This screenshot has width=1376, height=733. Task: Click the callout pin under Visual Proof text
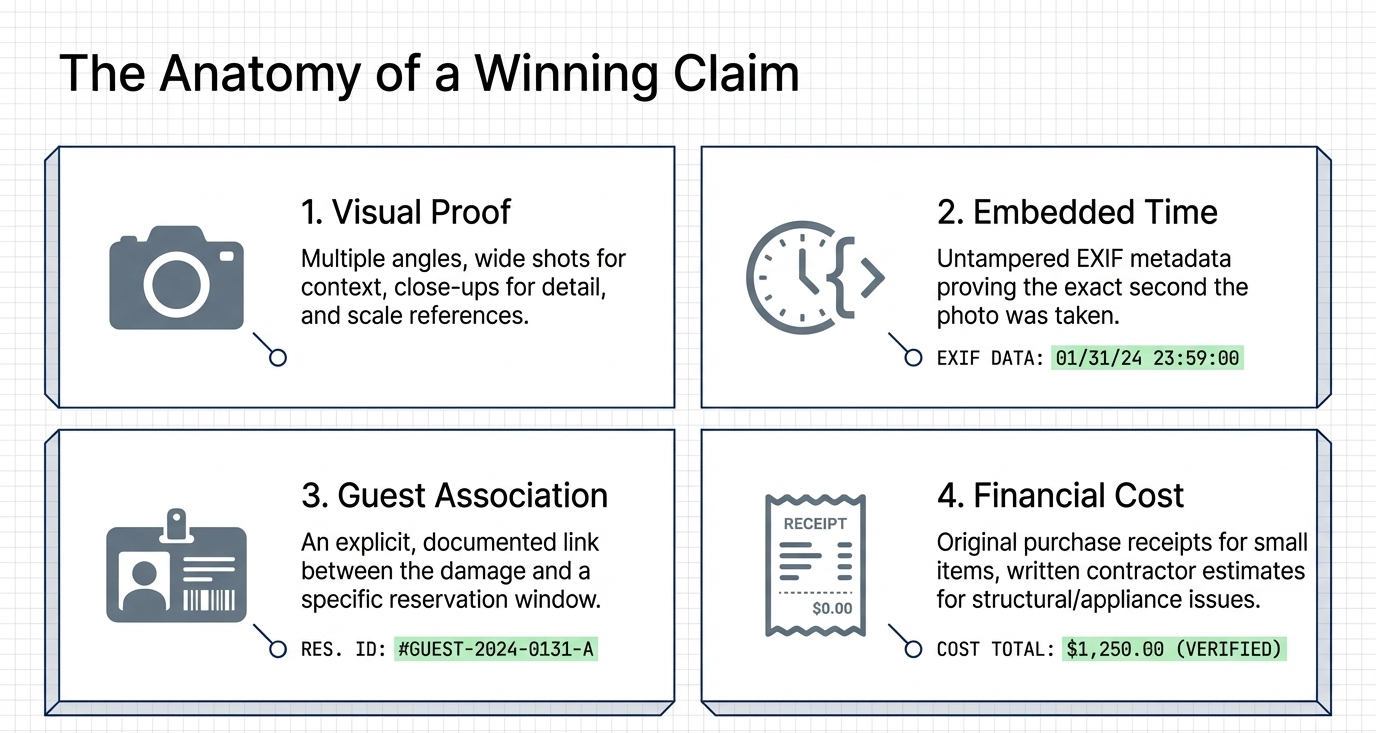[278, 357]
